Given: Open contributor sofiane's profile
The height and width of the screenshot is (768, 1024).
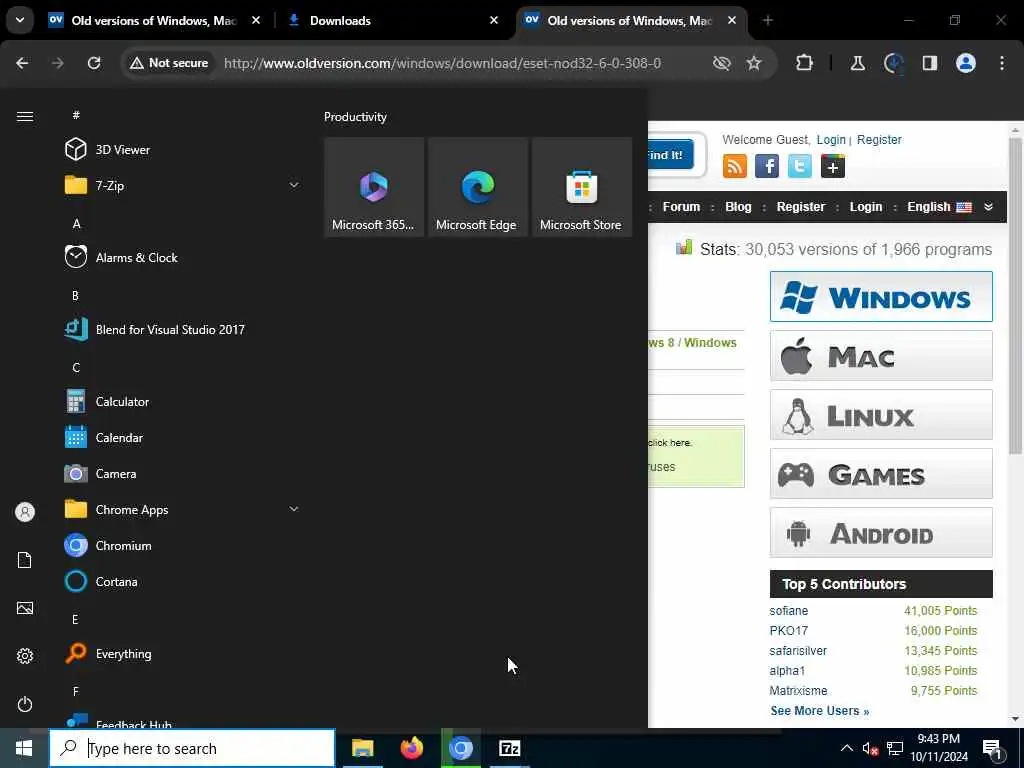Looking at the screenshot, I should [788, 611].
